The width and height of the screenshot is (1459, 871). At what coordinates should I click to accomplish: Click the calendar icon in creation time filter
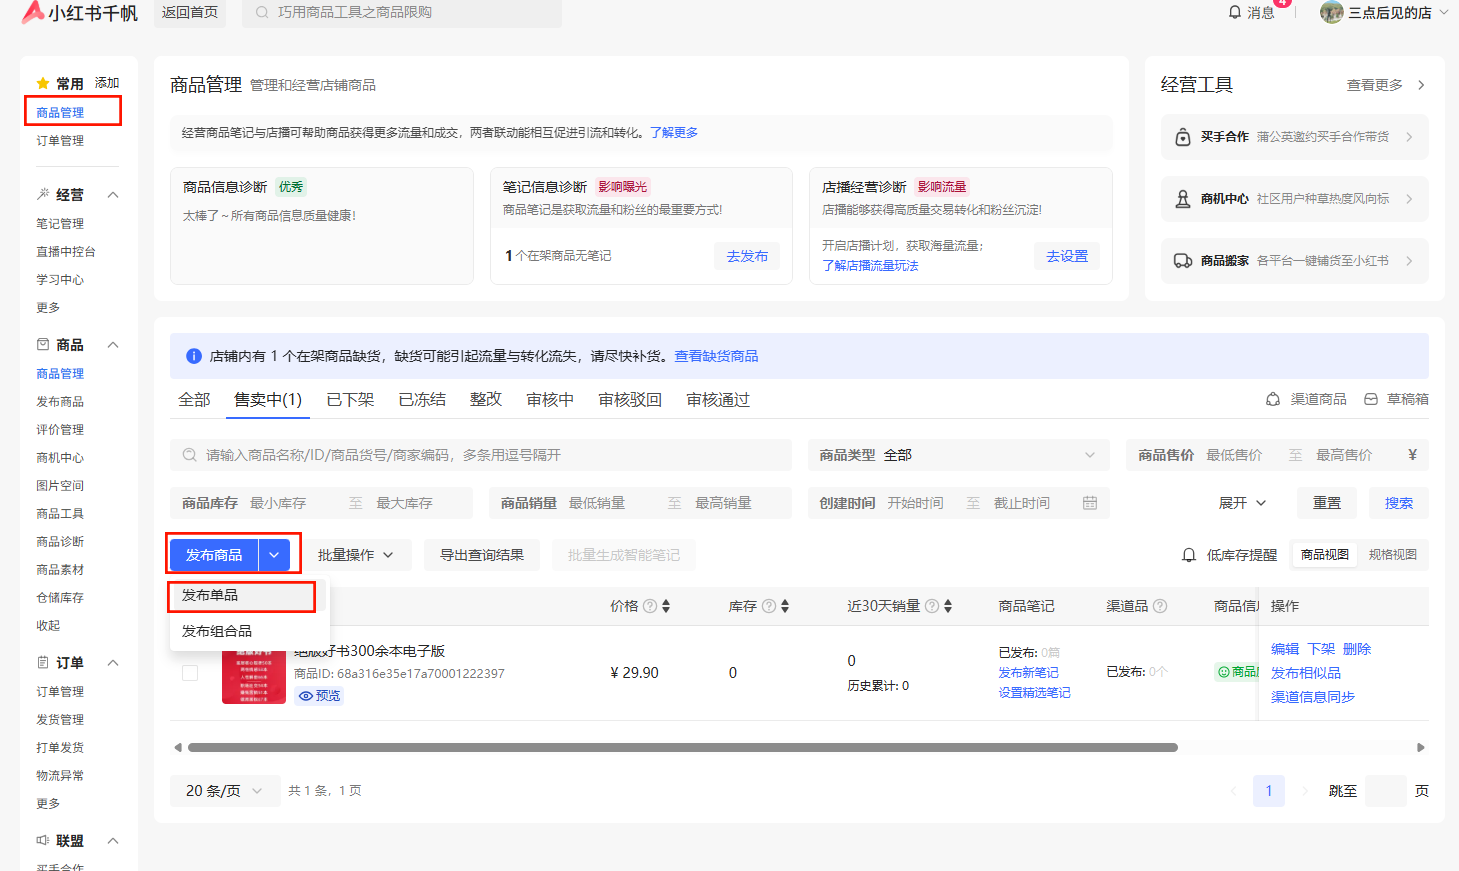pos(1090,503)
